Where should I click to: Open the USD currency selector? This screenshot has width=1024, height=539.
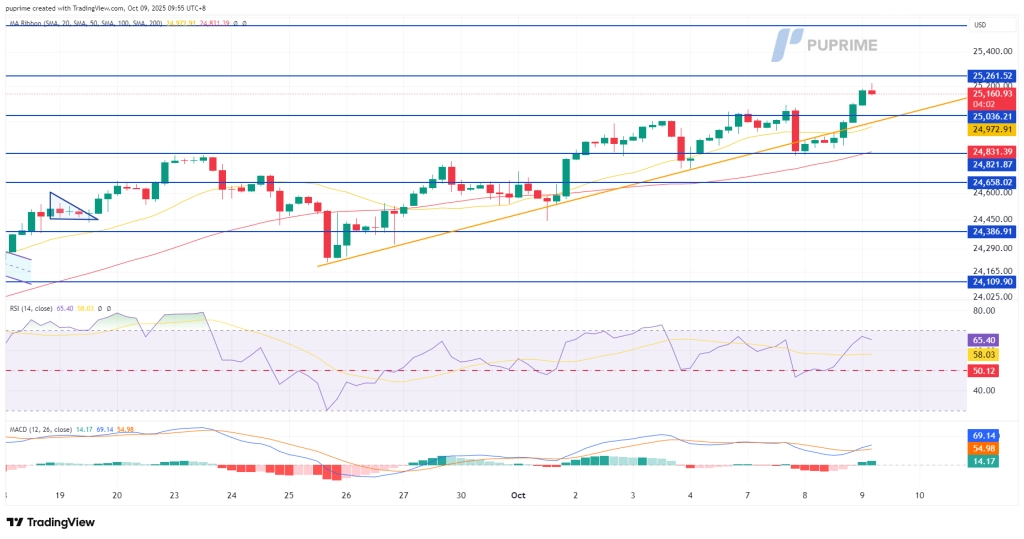980,23
